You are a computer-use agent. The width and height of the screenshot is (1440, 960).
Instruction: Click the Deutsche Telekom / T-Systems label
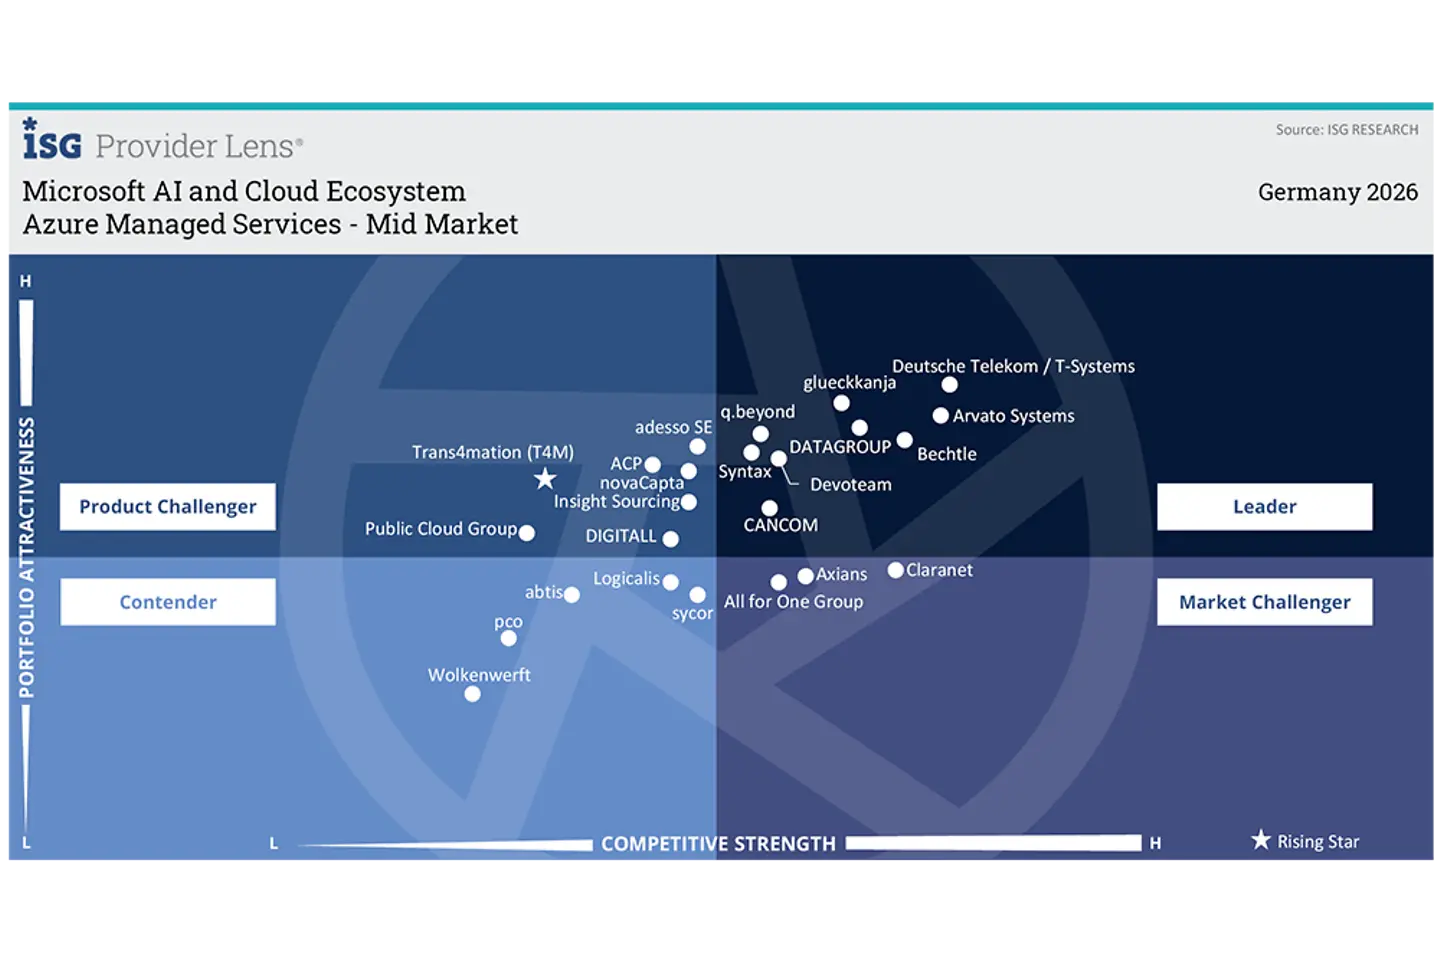[x=1013, y=367]
